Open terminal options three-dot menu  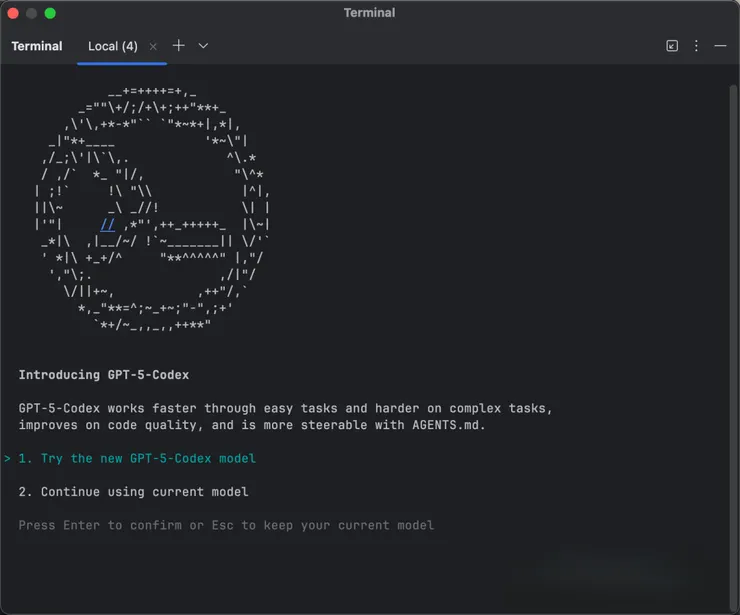pos(696,46)
